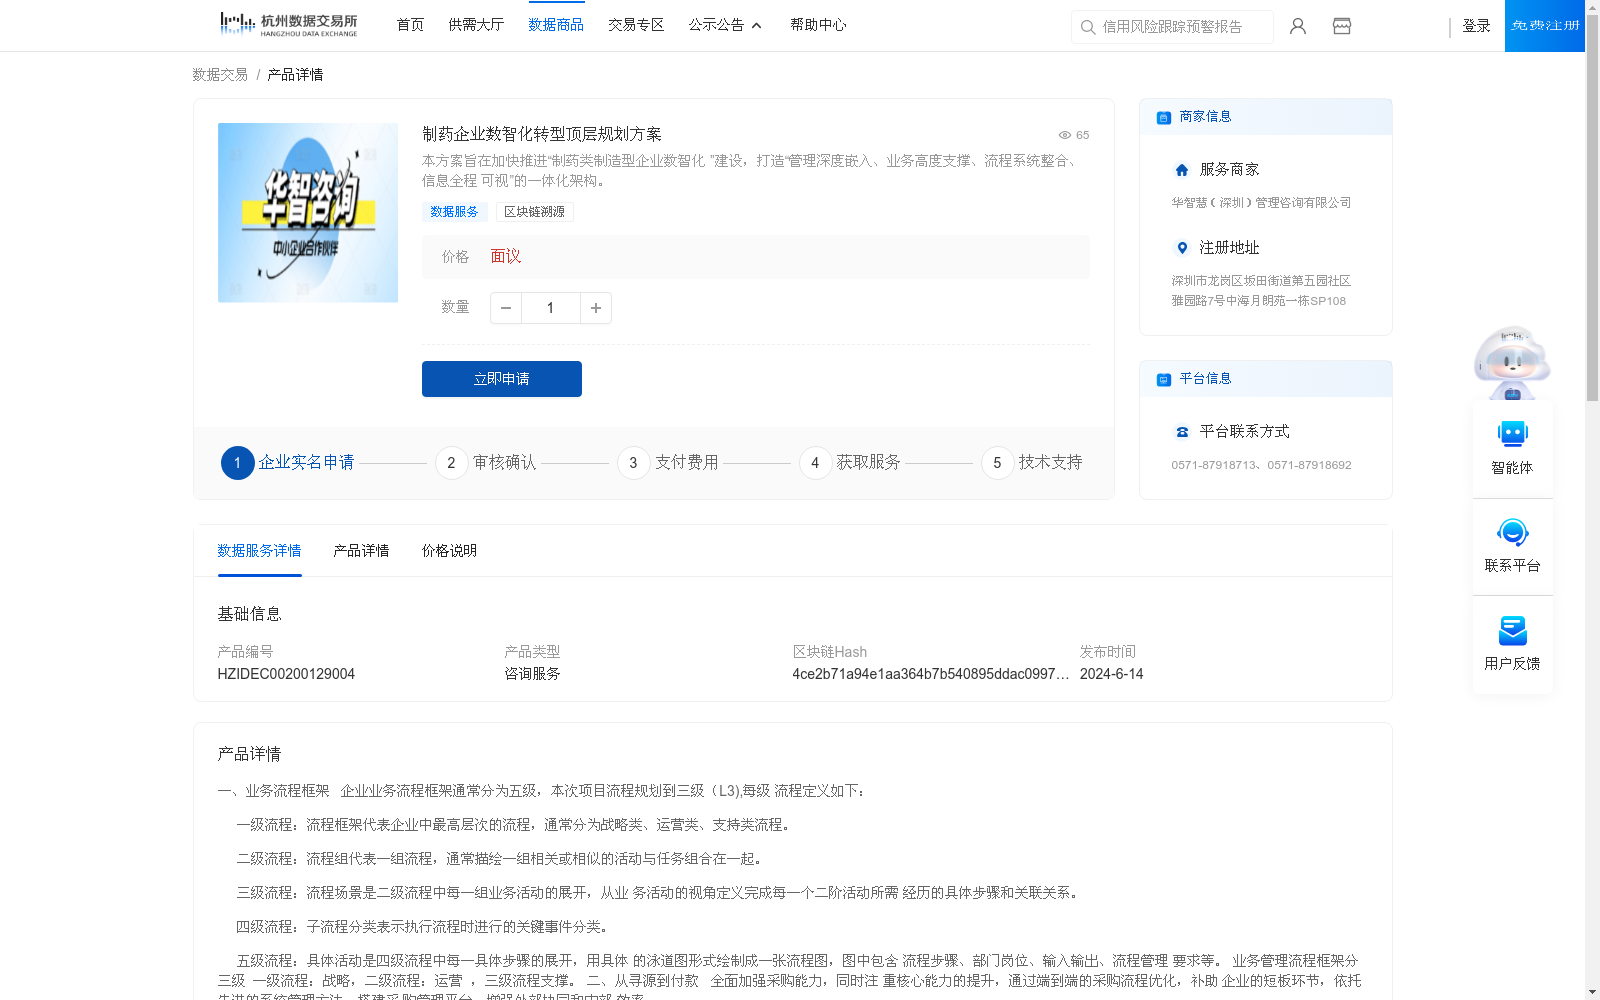Switch to 产品详情 tab

click(x=361, y=551)
